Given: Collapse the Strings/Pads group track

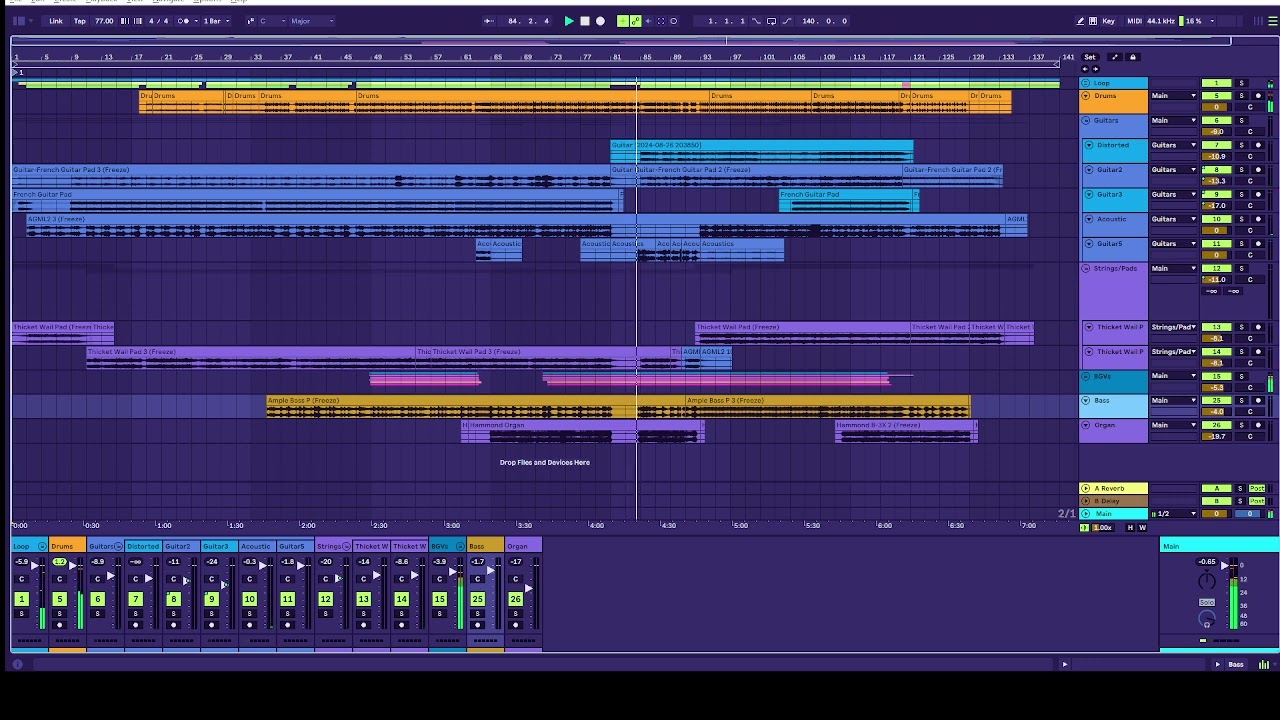Looking at the screenshot, I should 1086,268.
